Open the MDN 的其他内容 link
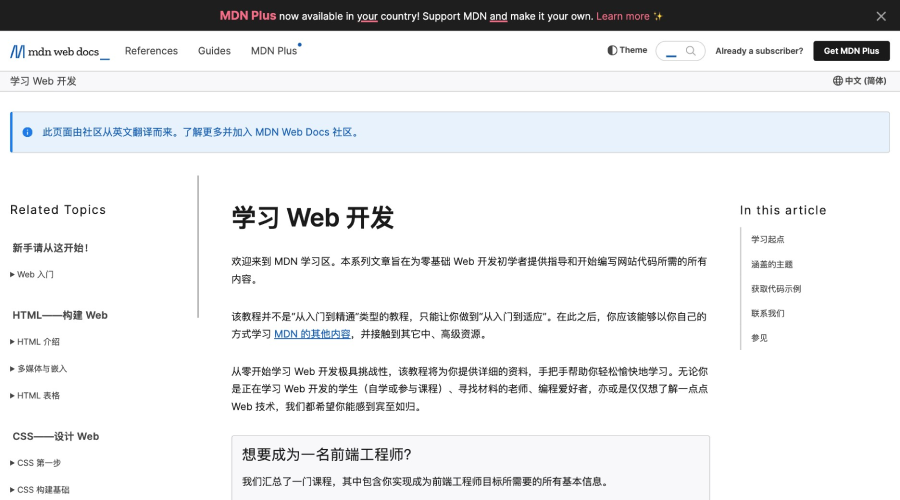This screenshot has width=900, height=500. pyautogui.click(x=312, y=334)
